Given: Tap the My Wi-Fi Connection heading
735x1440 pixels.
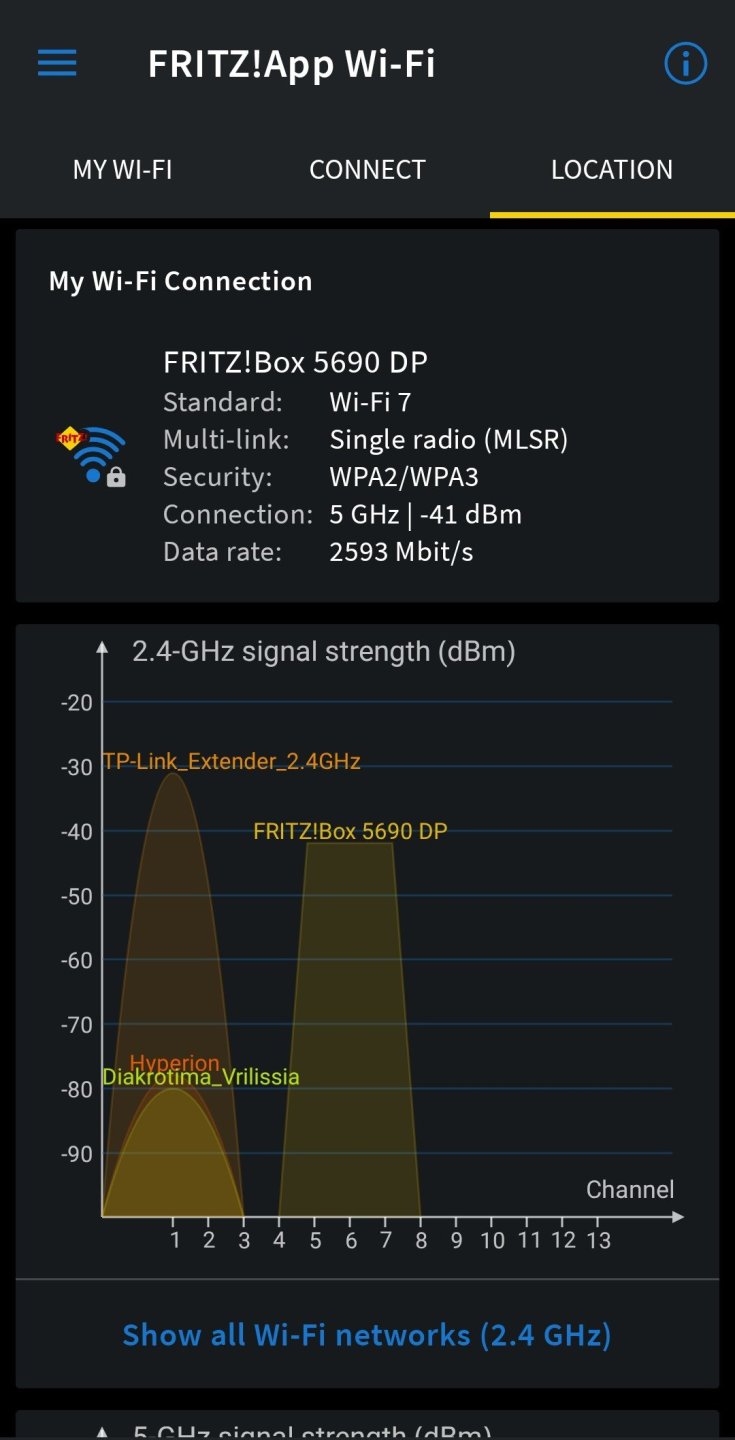Looking at the screenshot, I should click(180, 282).
